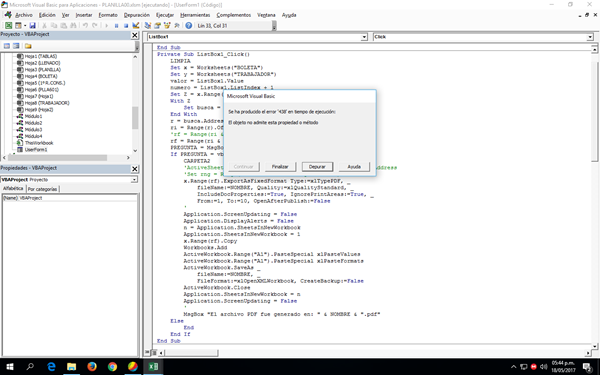Screen dimensions: 600x375
Task: Click the code window vertical scrollbar thumb
Action: 594,111
